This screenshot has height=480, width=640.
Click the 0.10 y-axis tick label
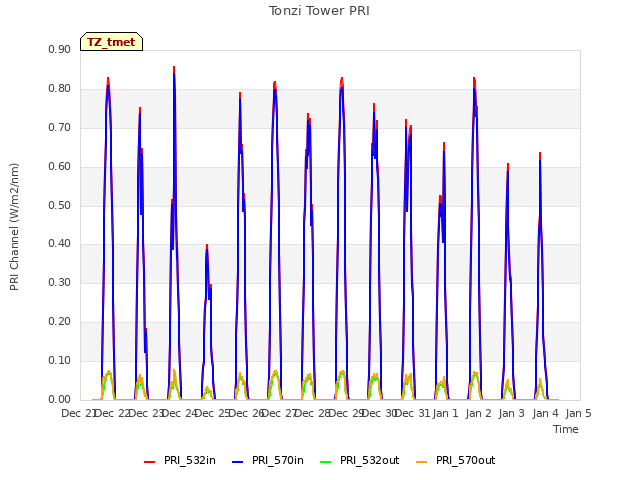(60, 360)
